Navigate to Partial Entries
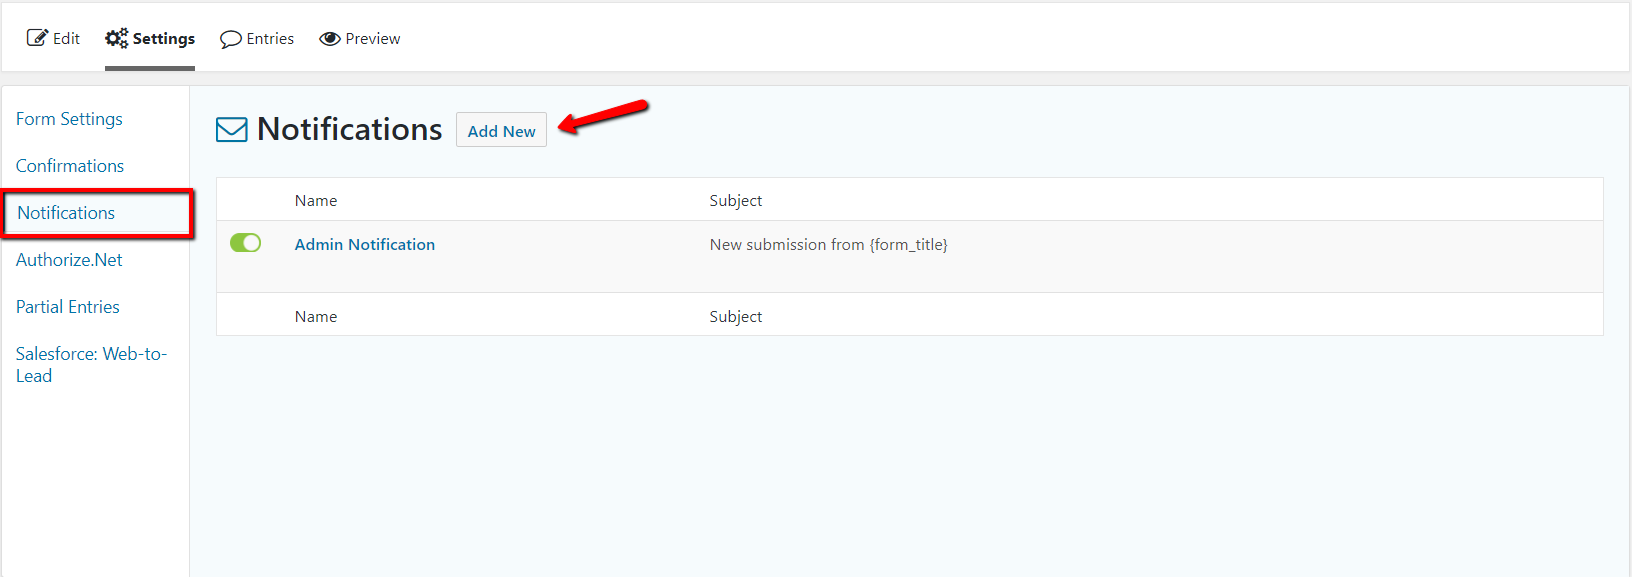 tap(68, 307)
